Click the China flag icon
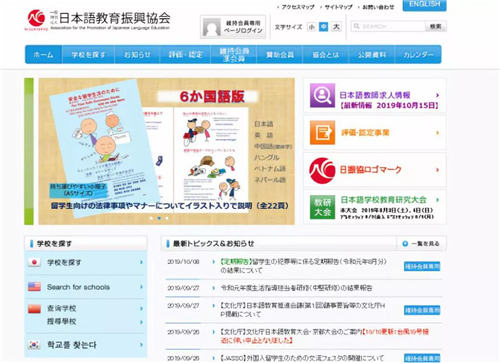 coord(34,309)
